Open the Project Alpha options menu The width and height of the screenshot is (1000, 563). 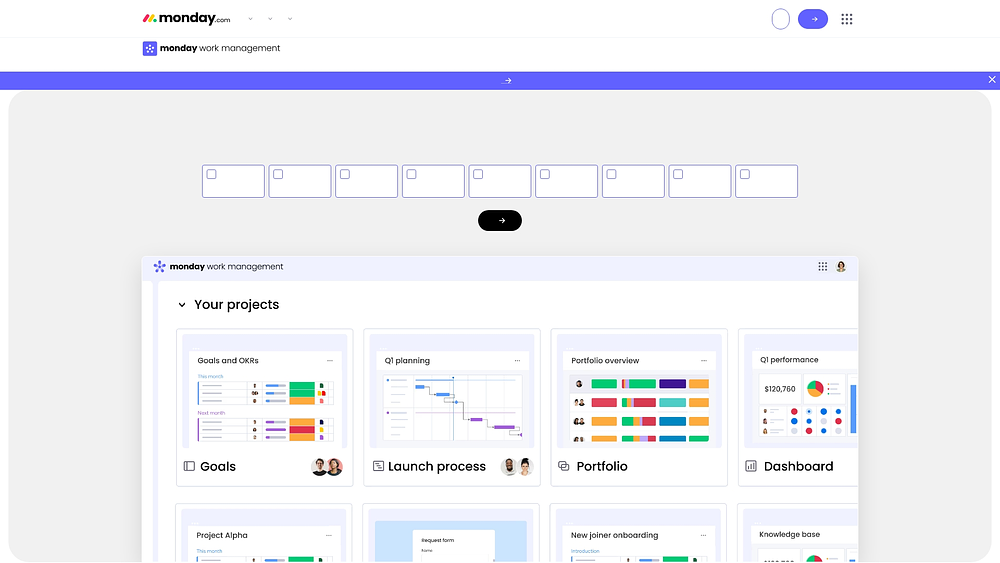coord(329,536)
